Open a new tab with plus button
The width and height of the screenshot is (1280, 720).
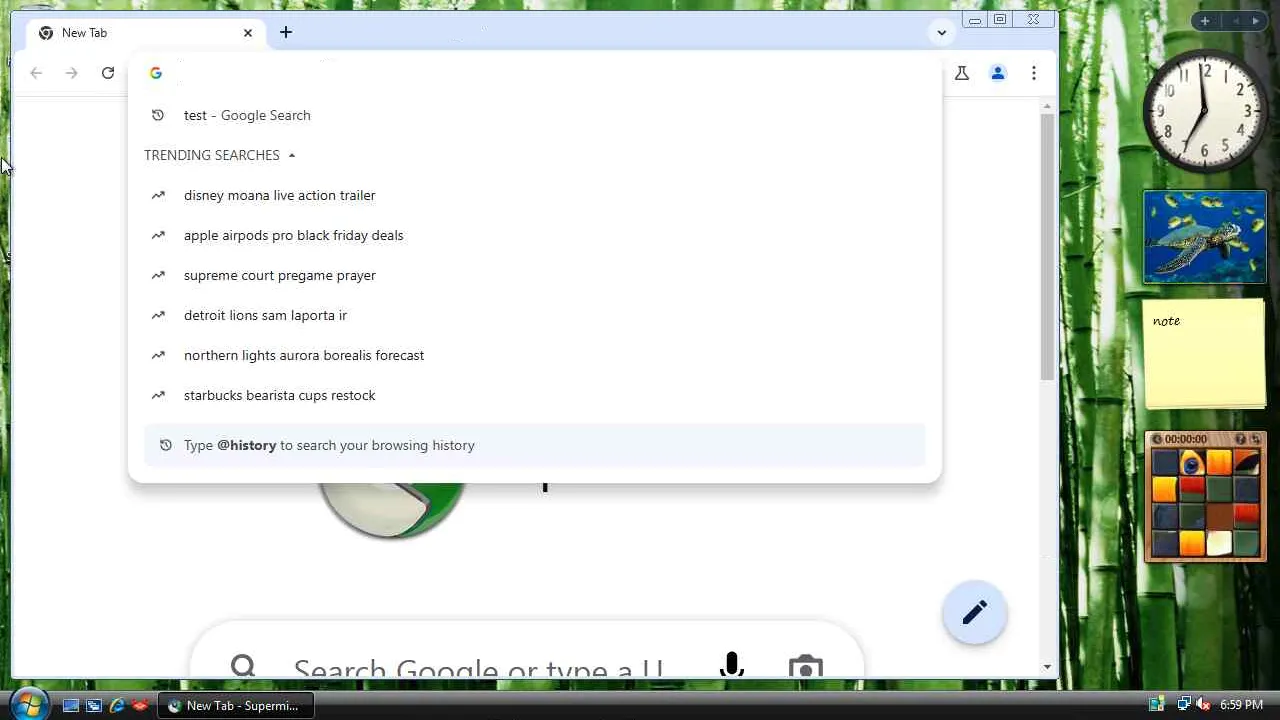click(x=286, y=33)
